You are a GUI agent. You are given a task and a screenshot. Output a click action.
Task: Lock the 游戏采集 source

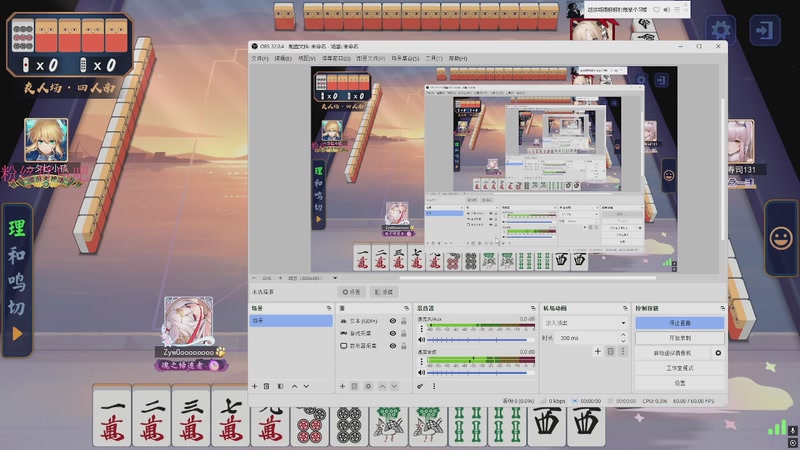(404, 333)
